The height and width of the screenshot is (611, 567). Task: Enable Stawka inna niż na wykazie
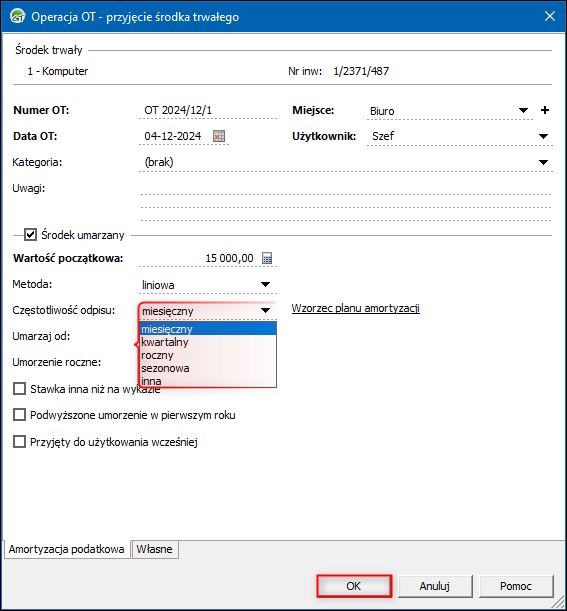point(19,388)
